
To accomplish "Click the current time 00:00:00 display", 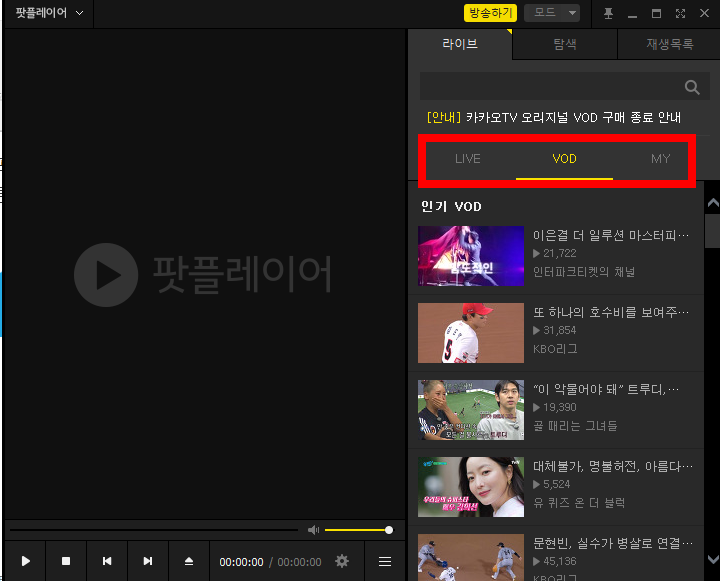I will [241, 562].
